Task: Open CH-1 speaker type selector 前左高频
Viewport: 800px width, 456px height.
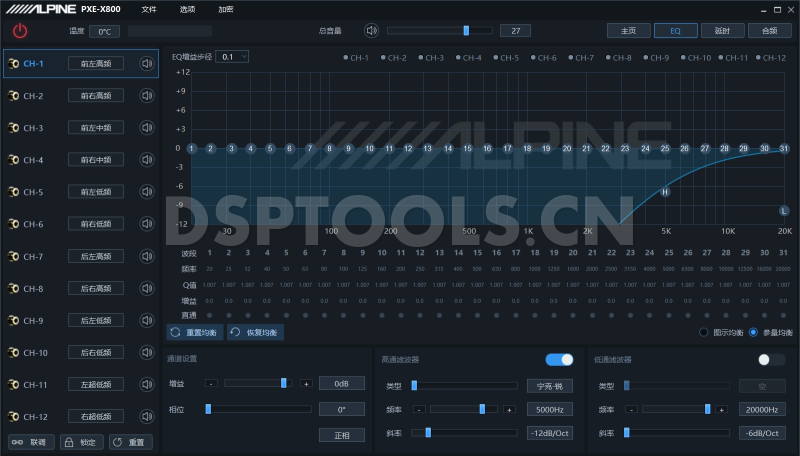Action: coord(96,64)
